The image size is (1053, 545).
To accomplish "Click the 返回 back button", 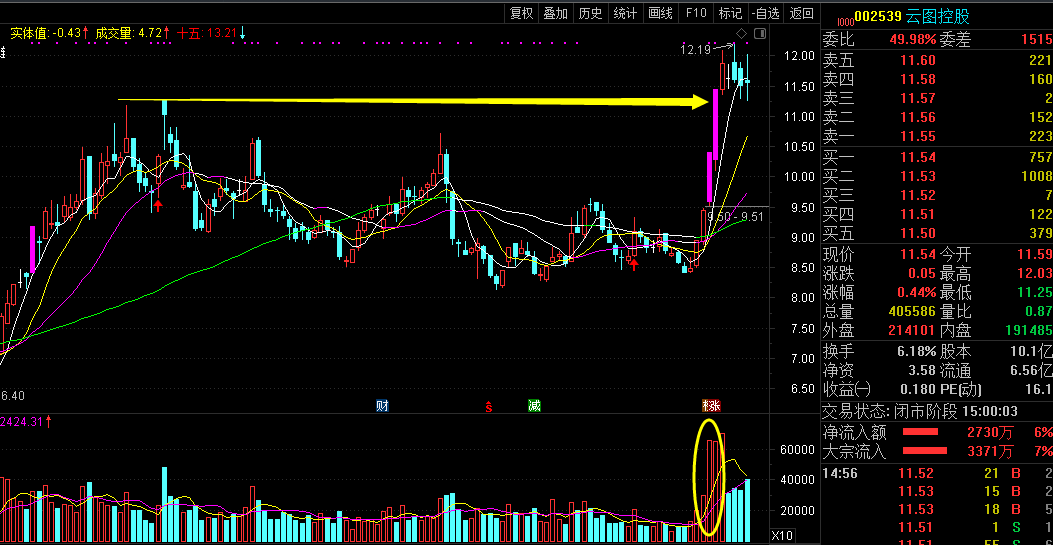I will [x=802, y=13].
